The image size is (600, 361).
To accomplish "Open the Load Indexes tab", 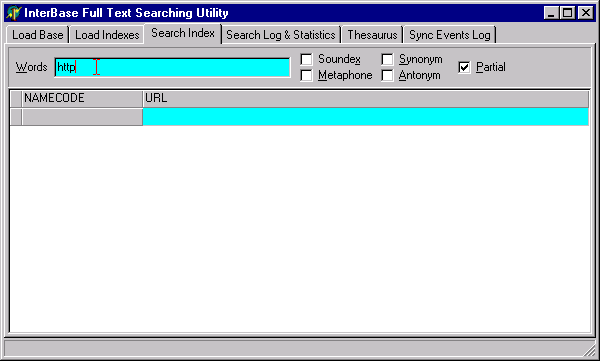I will 107,35.
